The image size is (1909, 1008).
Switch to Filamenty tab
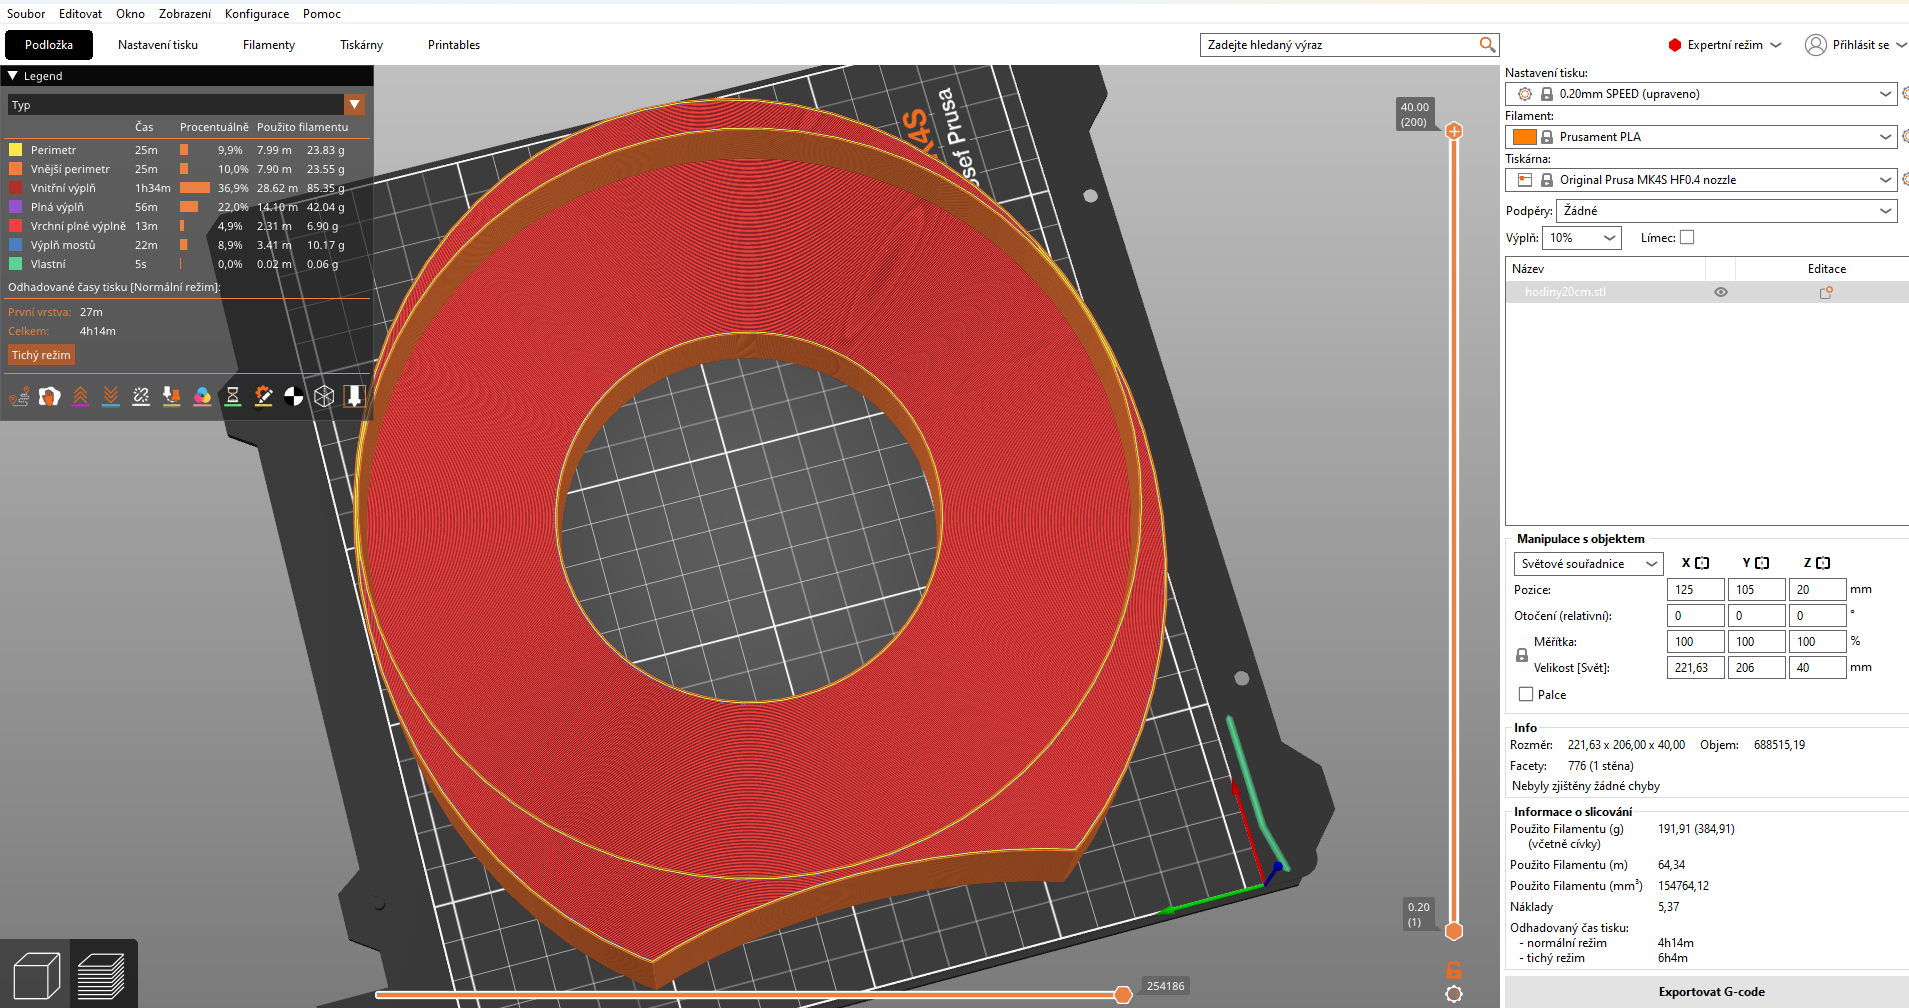click(269, 45)
